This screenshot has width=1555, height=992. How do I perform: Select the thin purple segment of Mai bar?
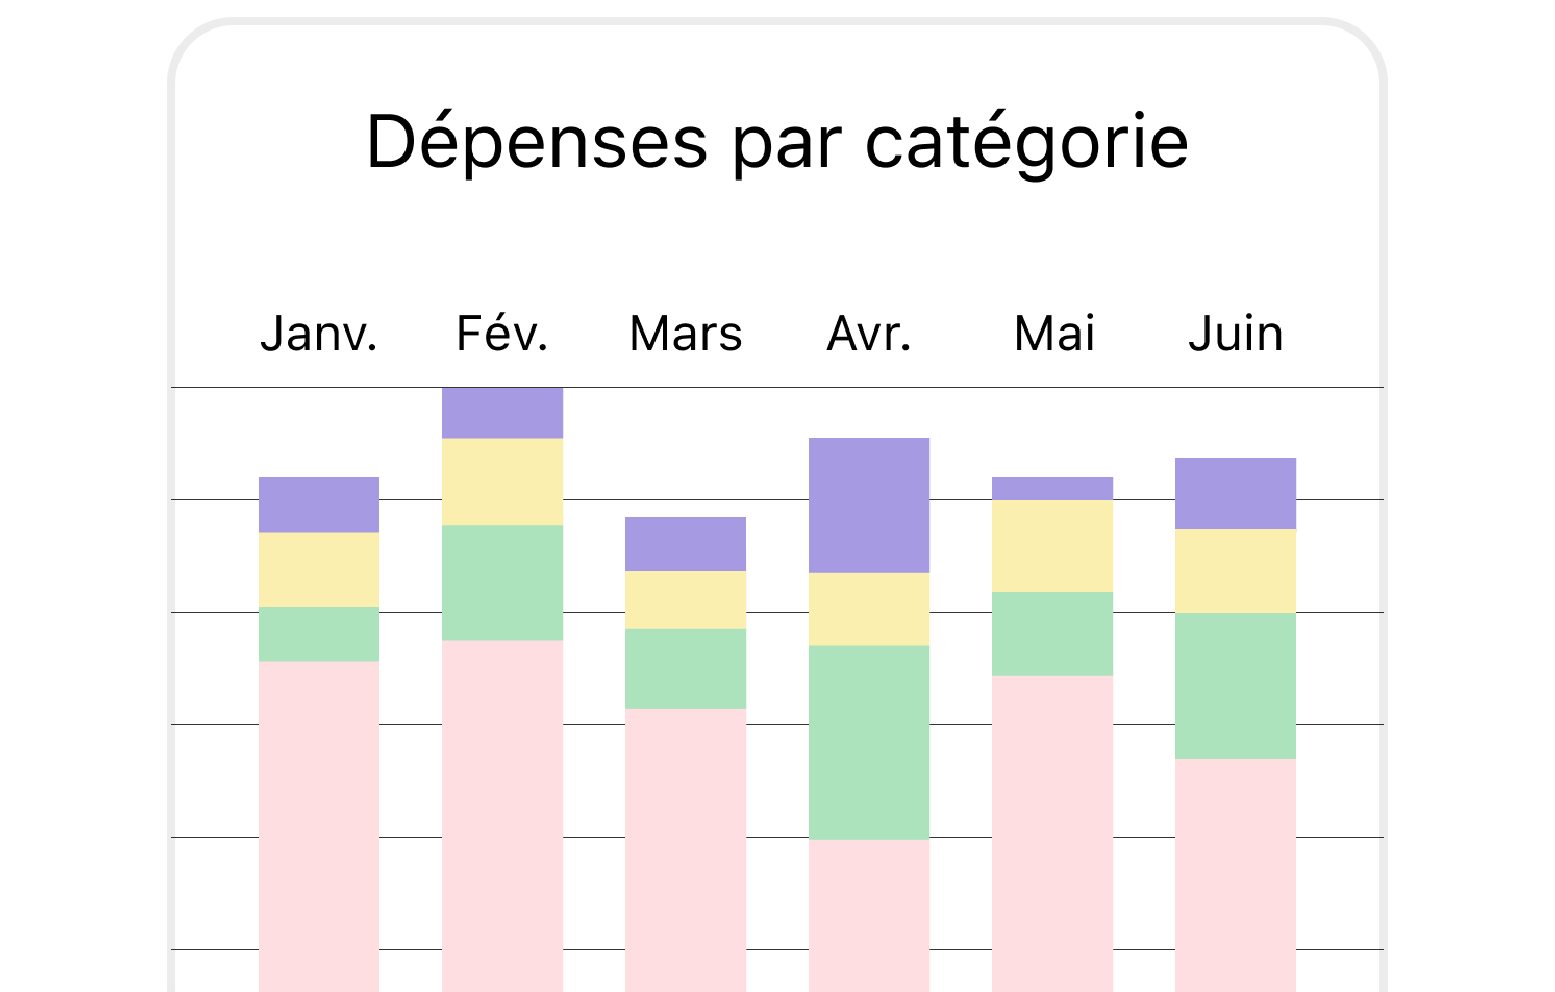[x=1052, y=488]
